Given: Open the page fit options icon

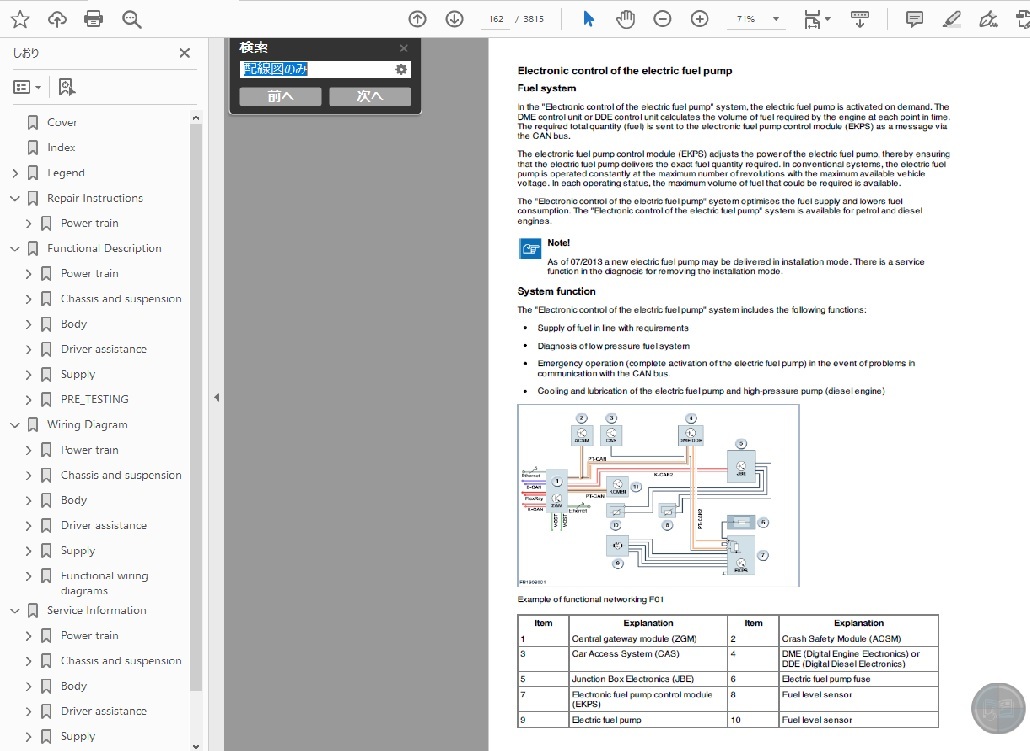Looking at the screenshot, I should [x=817, y=20].
